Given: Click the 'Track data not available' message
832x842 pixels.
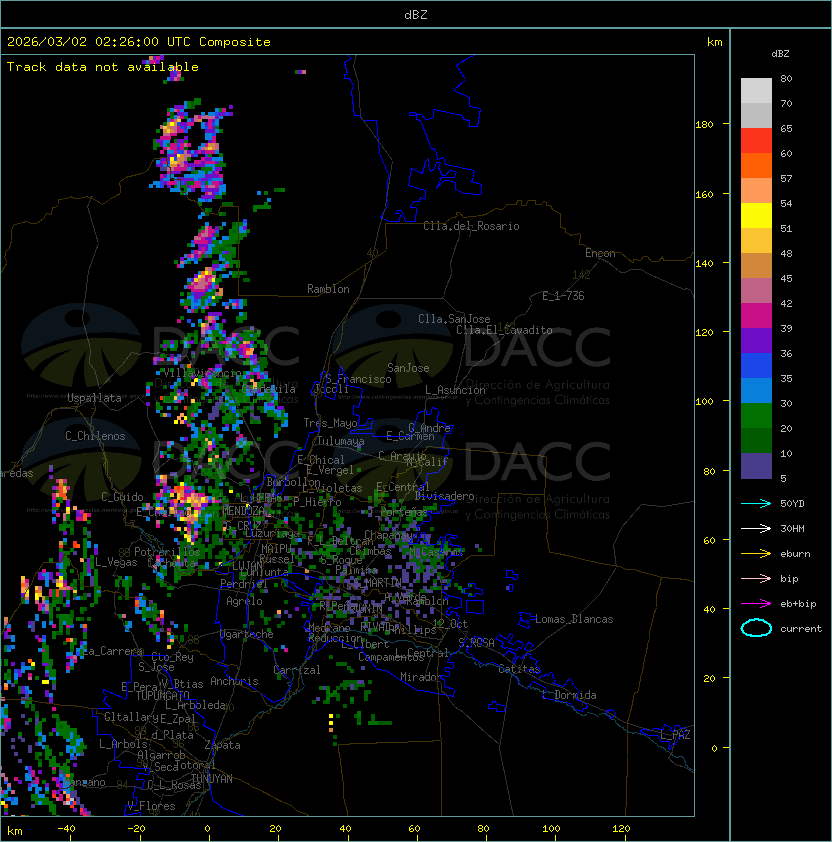Looking at the screenshot, I should tap(103, 67).
